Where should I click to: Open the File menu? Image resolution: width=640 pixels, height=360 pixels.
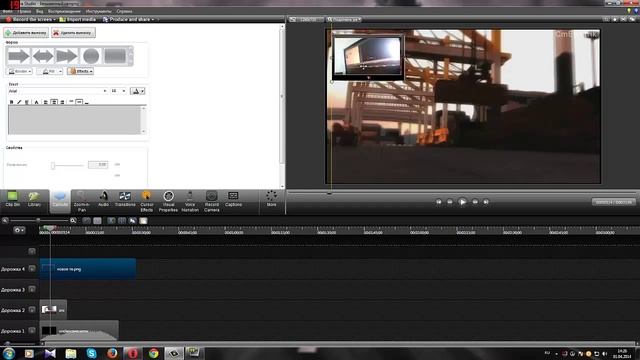click(7, 11)
